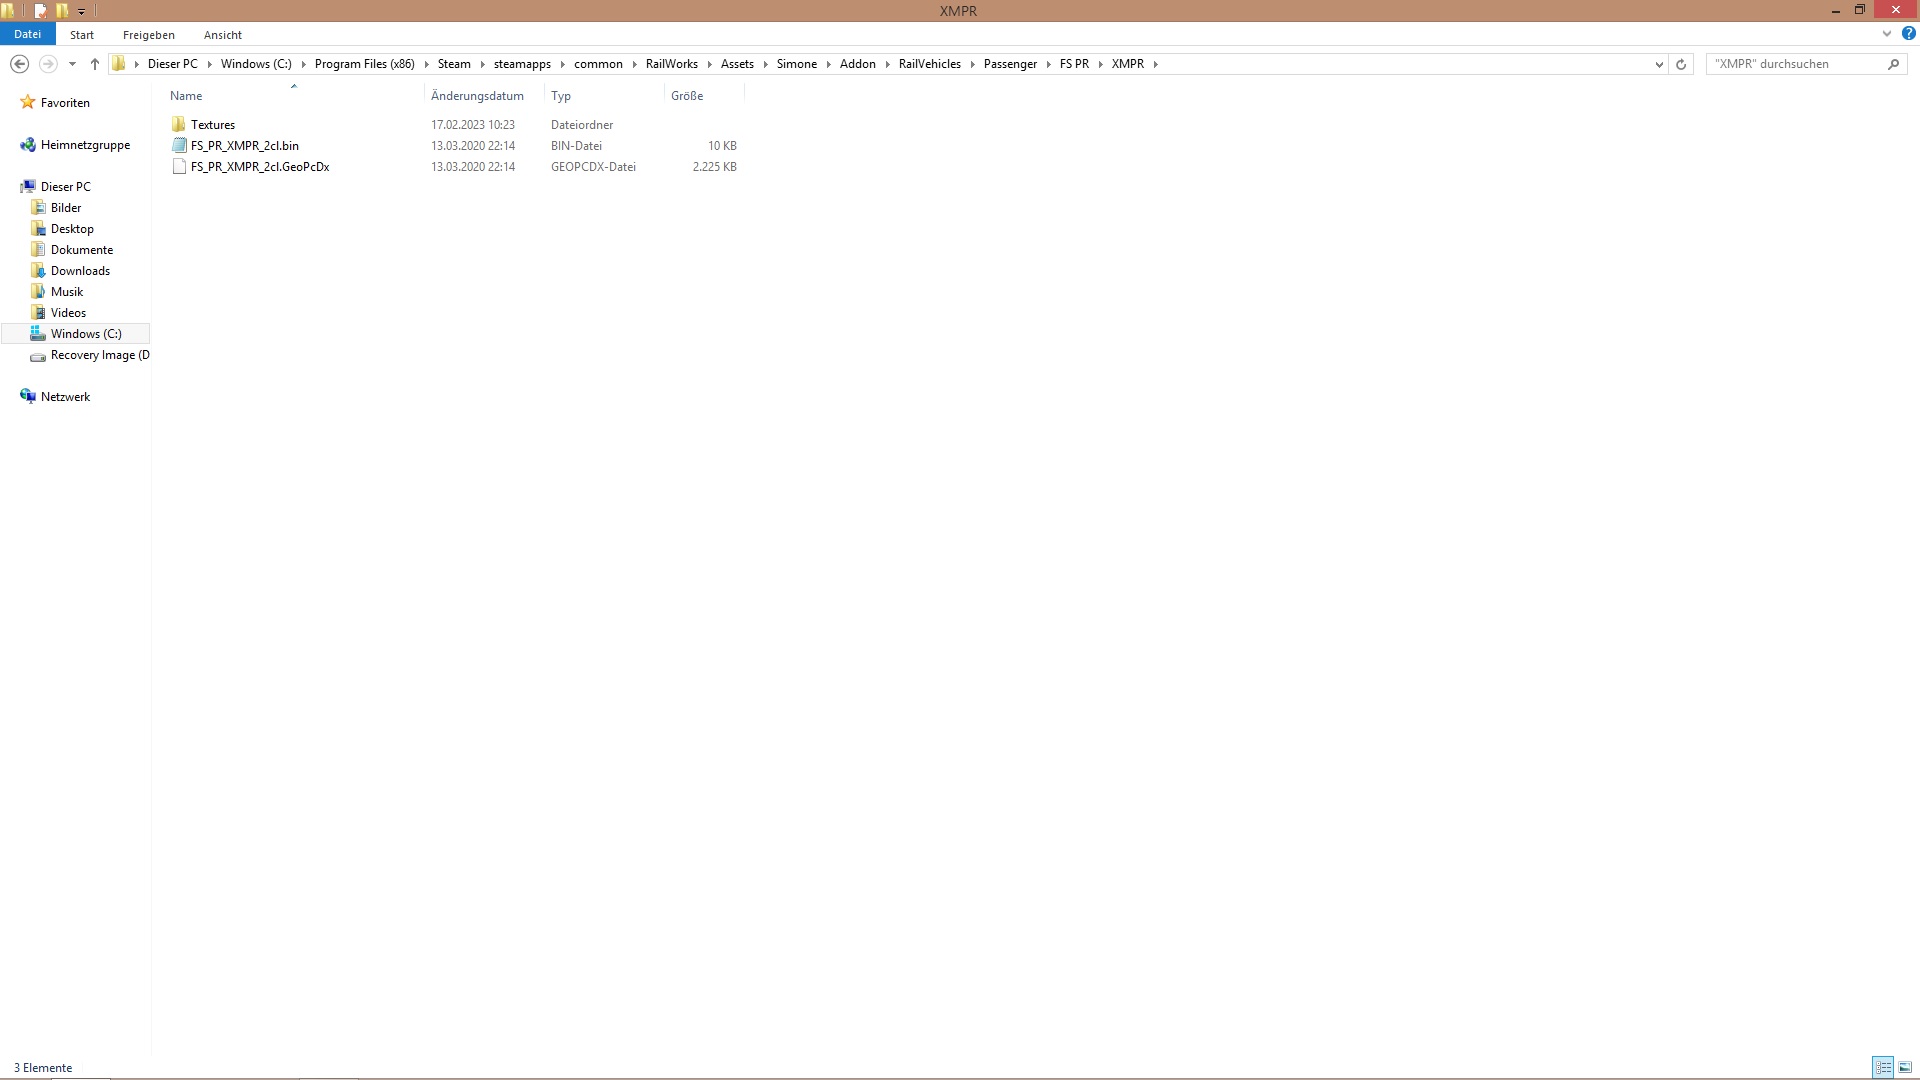The image size is (1920, 1080).
Task: Open the Datei menu tab
Action: click(27, 34)
